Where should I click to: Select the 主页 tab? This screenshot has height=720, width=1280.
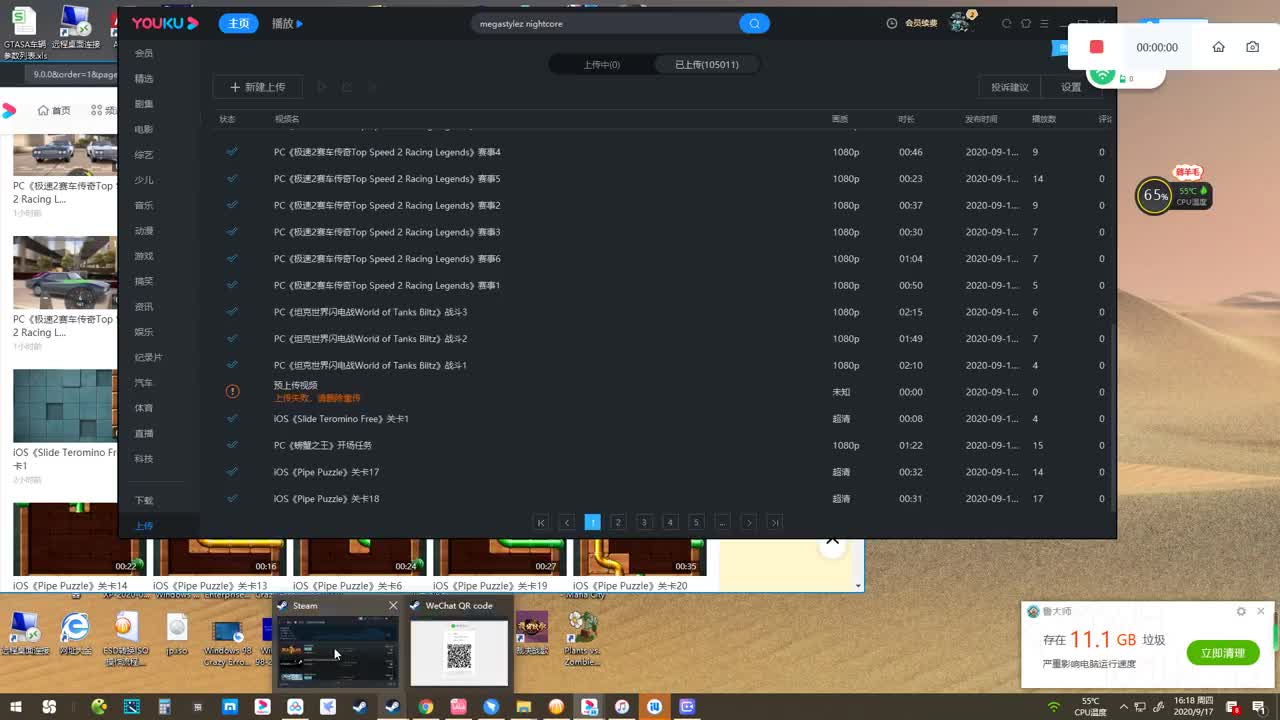coord(238,23)
